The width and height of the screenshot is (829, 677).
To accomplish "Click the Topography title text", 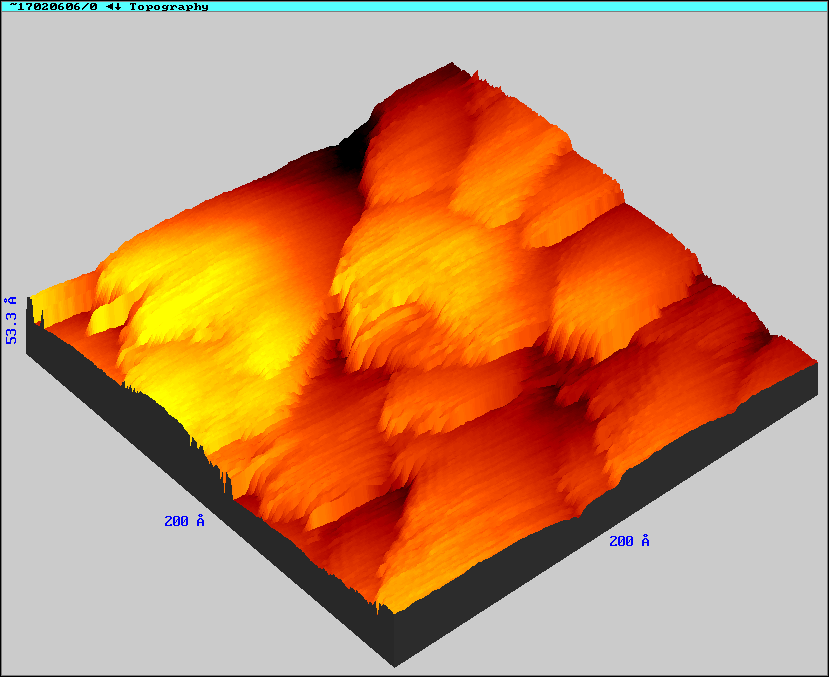I will [x=169, y=6].
